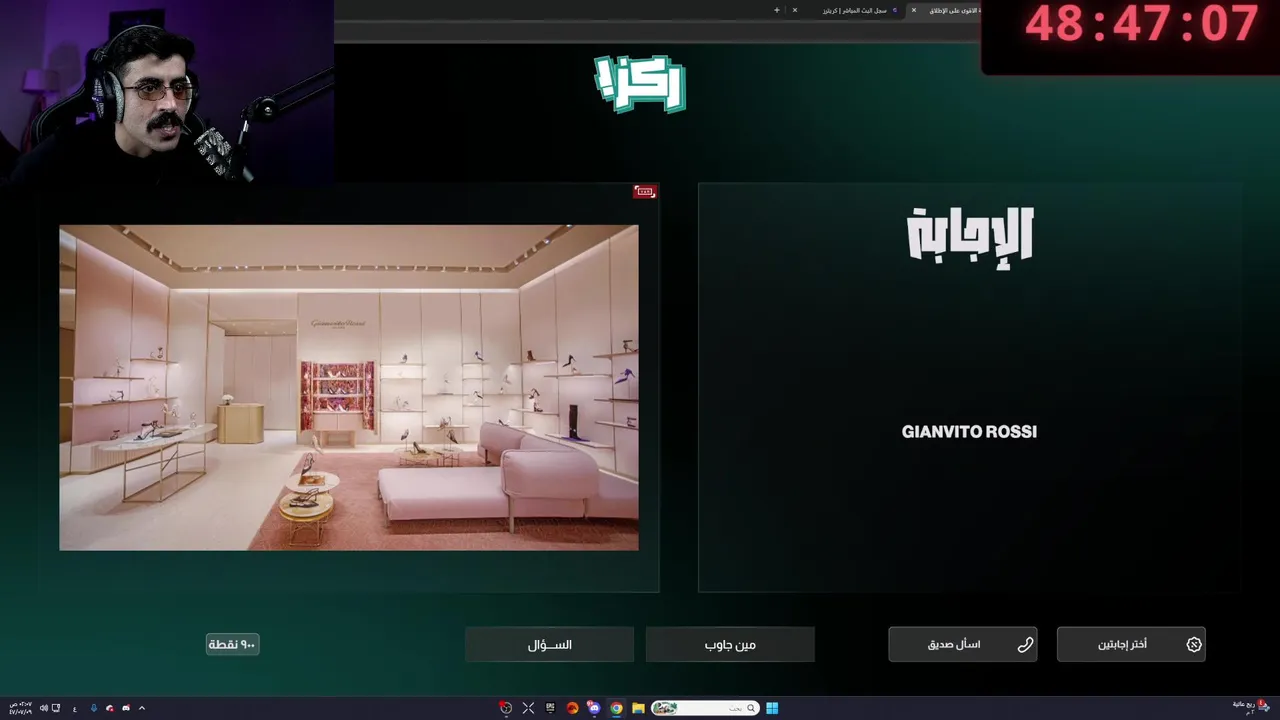The width and height of the screenshot is (1280, 720).
Task: Click the circular icon on أختر إجابتين
Action: (1193, 645)
